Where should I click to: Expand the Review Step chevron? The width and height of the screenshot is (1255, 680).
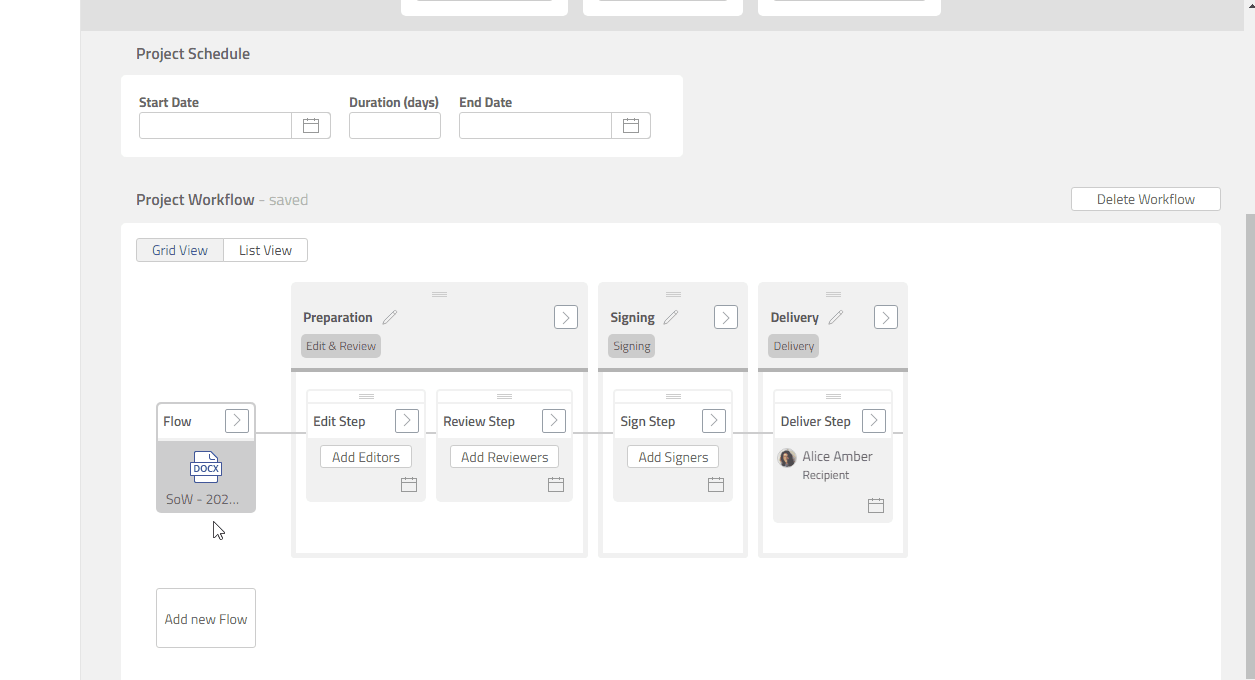click(553, 420)
